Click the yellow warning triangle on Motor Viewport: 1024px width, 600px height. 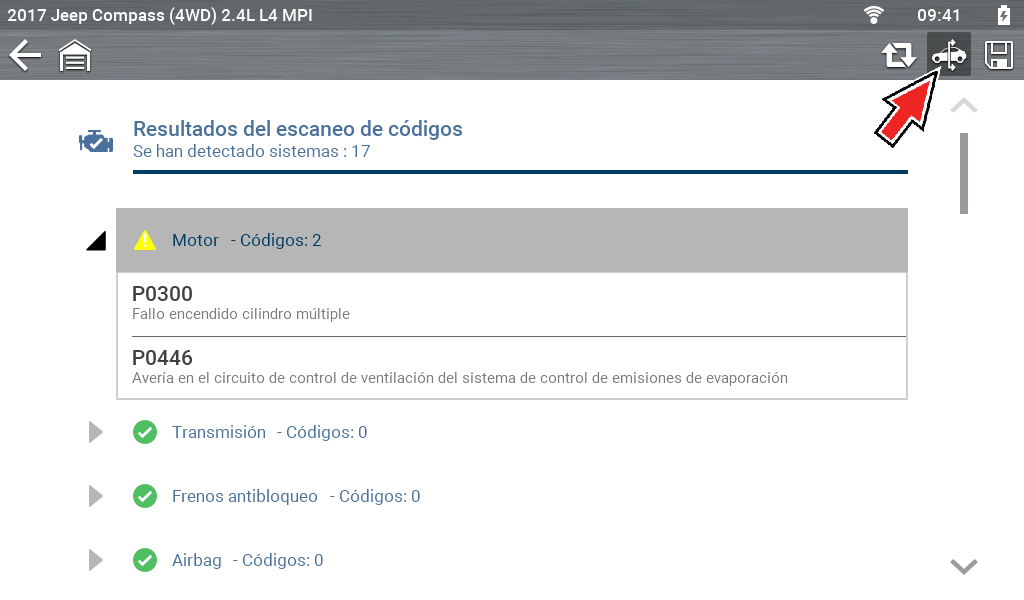(146, 240)
